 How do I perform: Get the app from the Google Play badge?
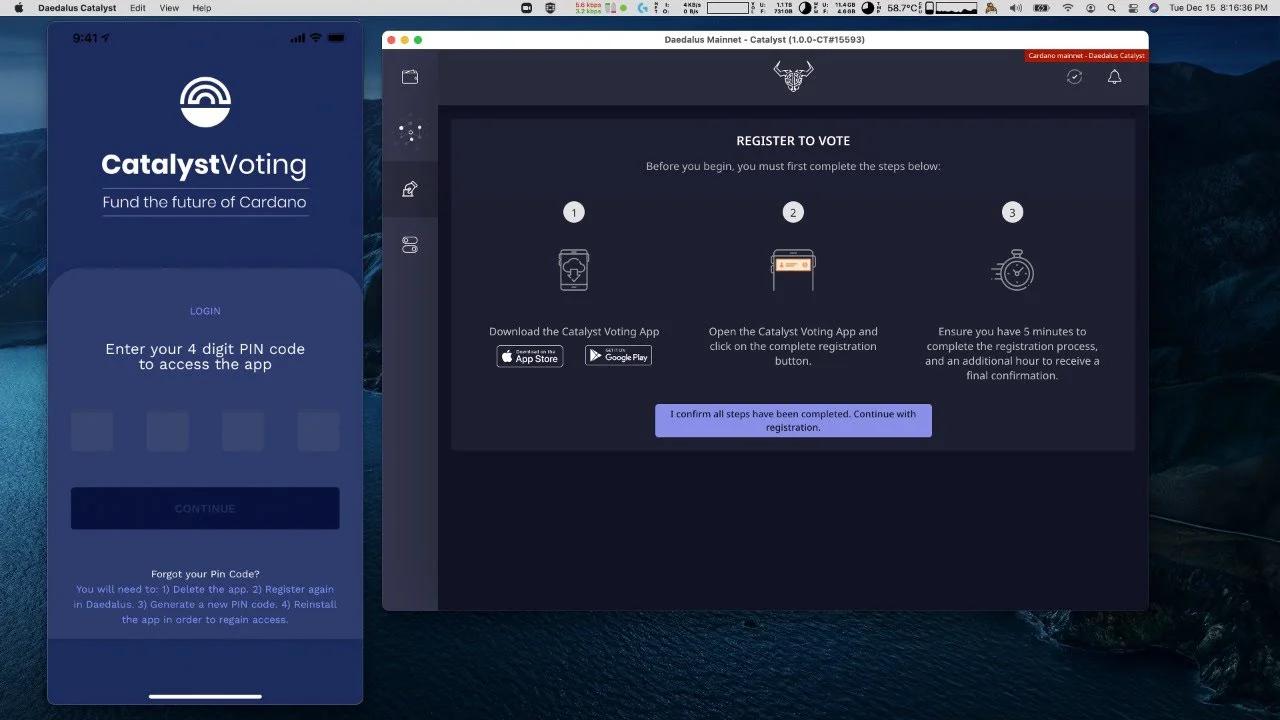point(617,355)
